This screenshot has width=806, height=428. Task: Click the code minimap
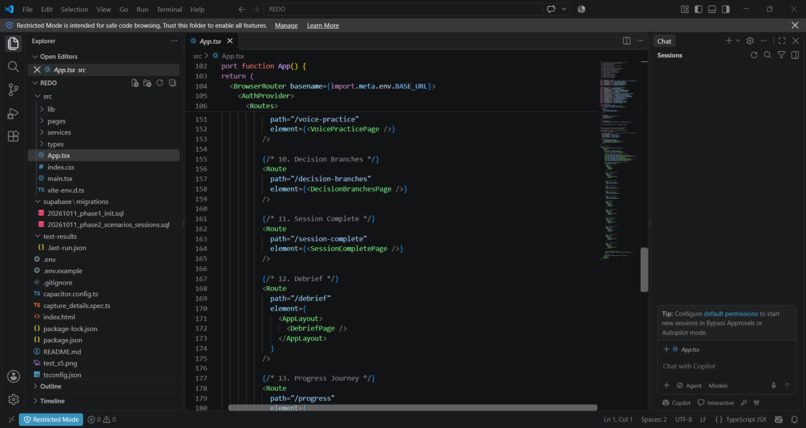point(618,160)
